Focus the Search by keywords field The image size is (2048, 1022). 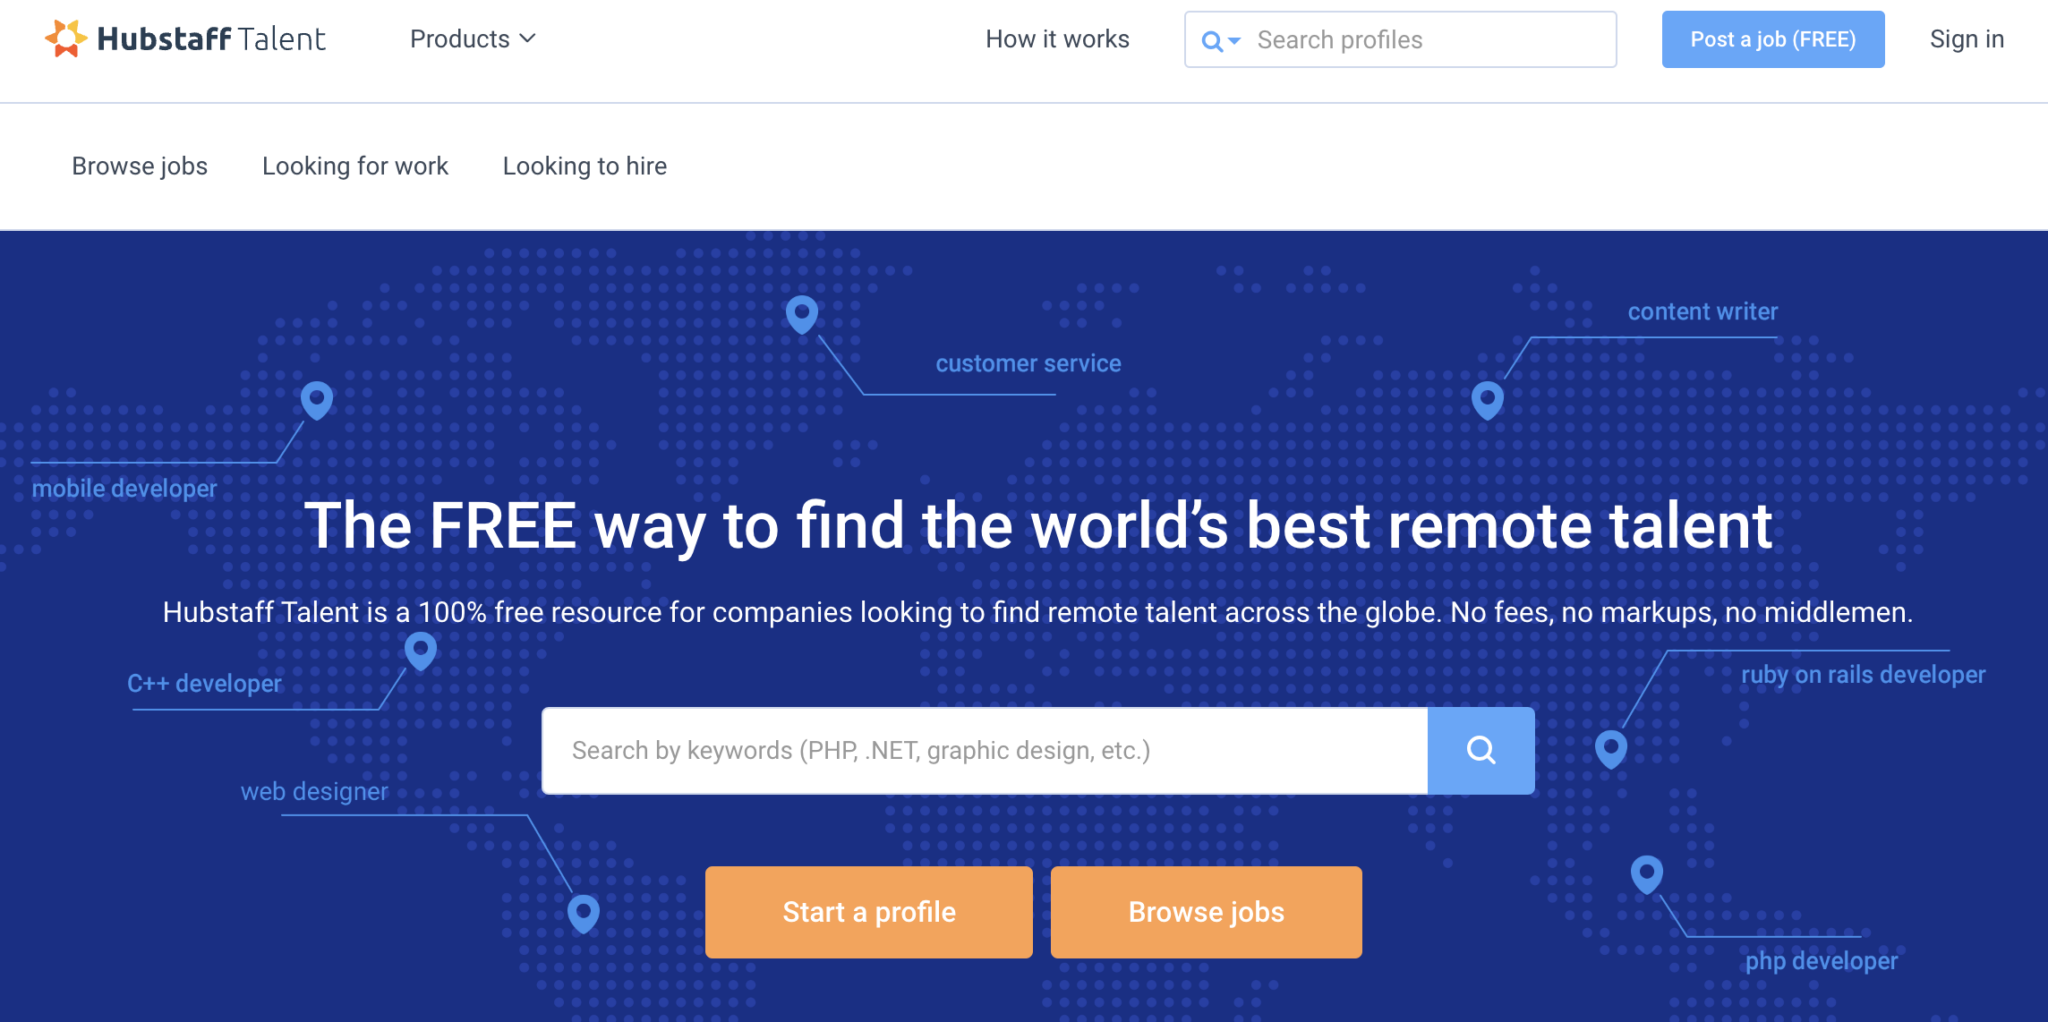pos(985,751)
